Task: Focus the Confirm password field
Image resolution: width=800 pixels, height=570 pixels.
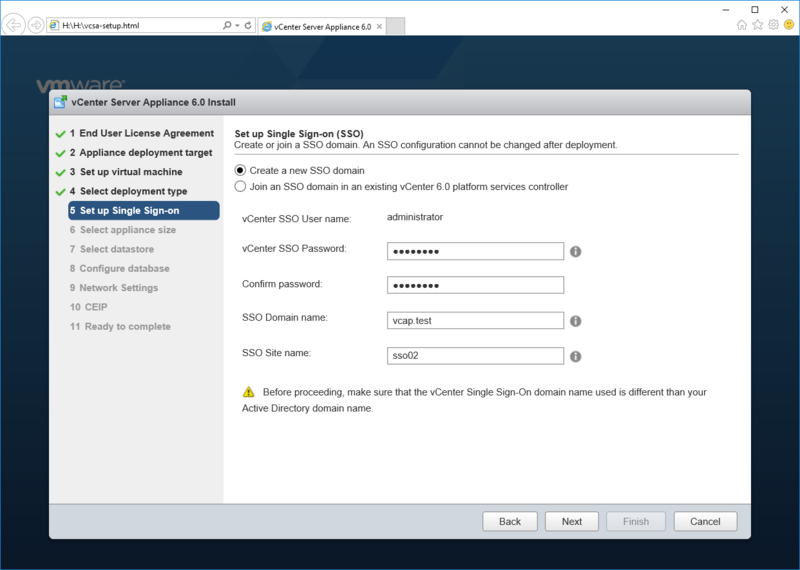Action: coord(476,285)
